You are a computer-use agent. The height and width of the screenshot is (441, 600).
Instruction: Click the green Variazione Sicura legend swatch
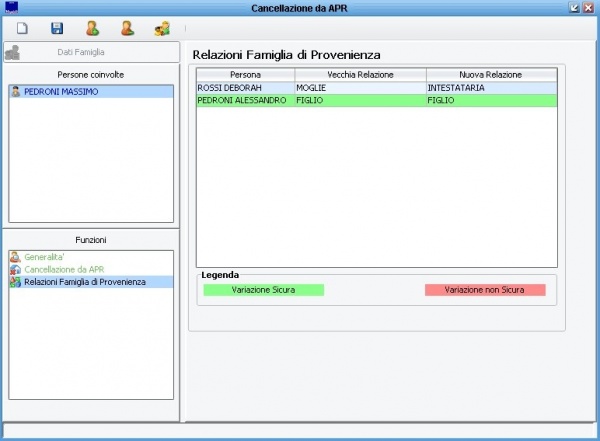(x=264, y=290)
